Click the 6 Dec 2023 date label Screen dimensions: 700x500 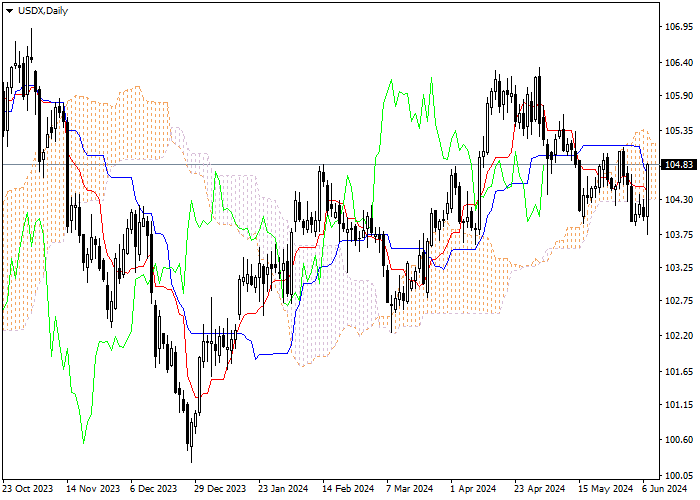[154, 489]
